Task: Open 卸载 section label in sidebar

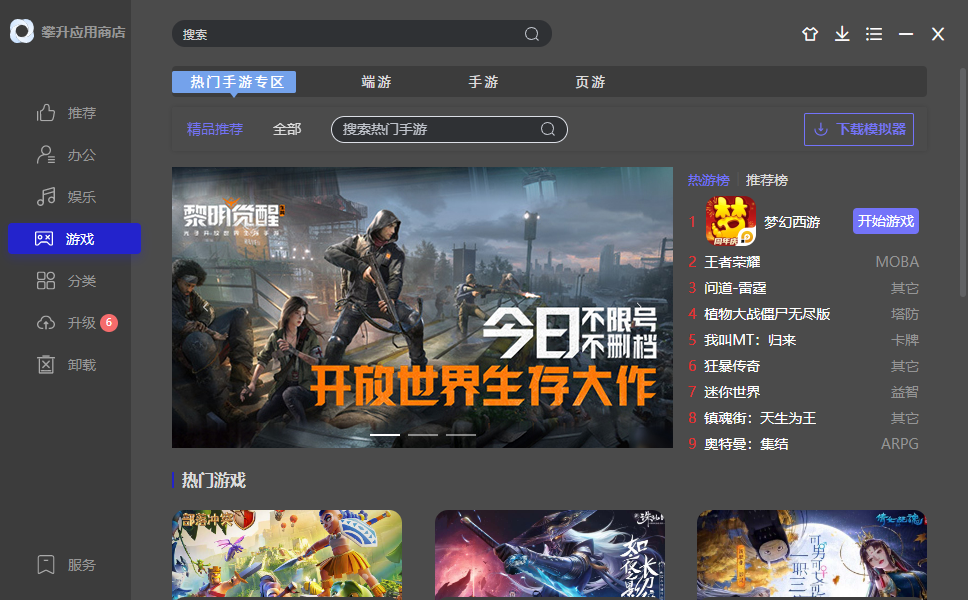Action: pos(81,365)
